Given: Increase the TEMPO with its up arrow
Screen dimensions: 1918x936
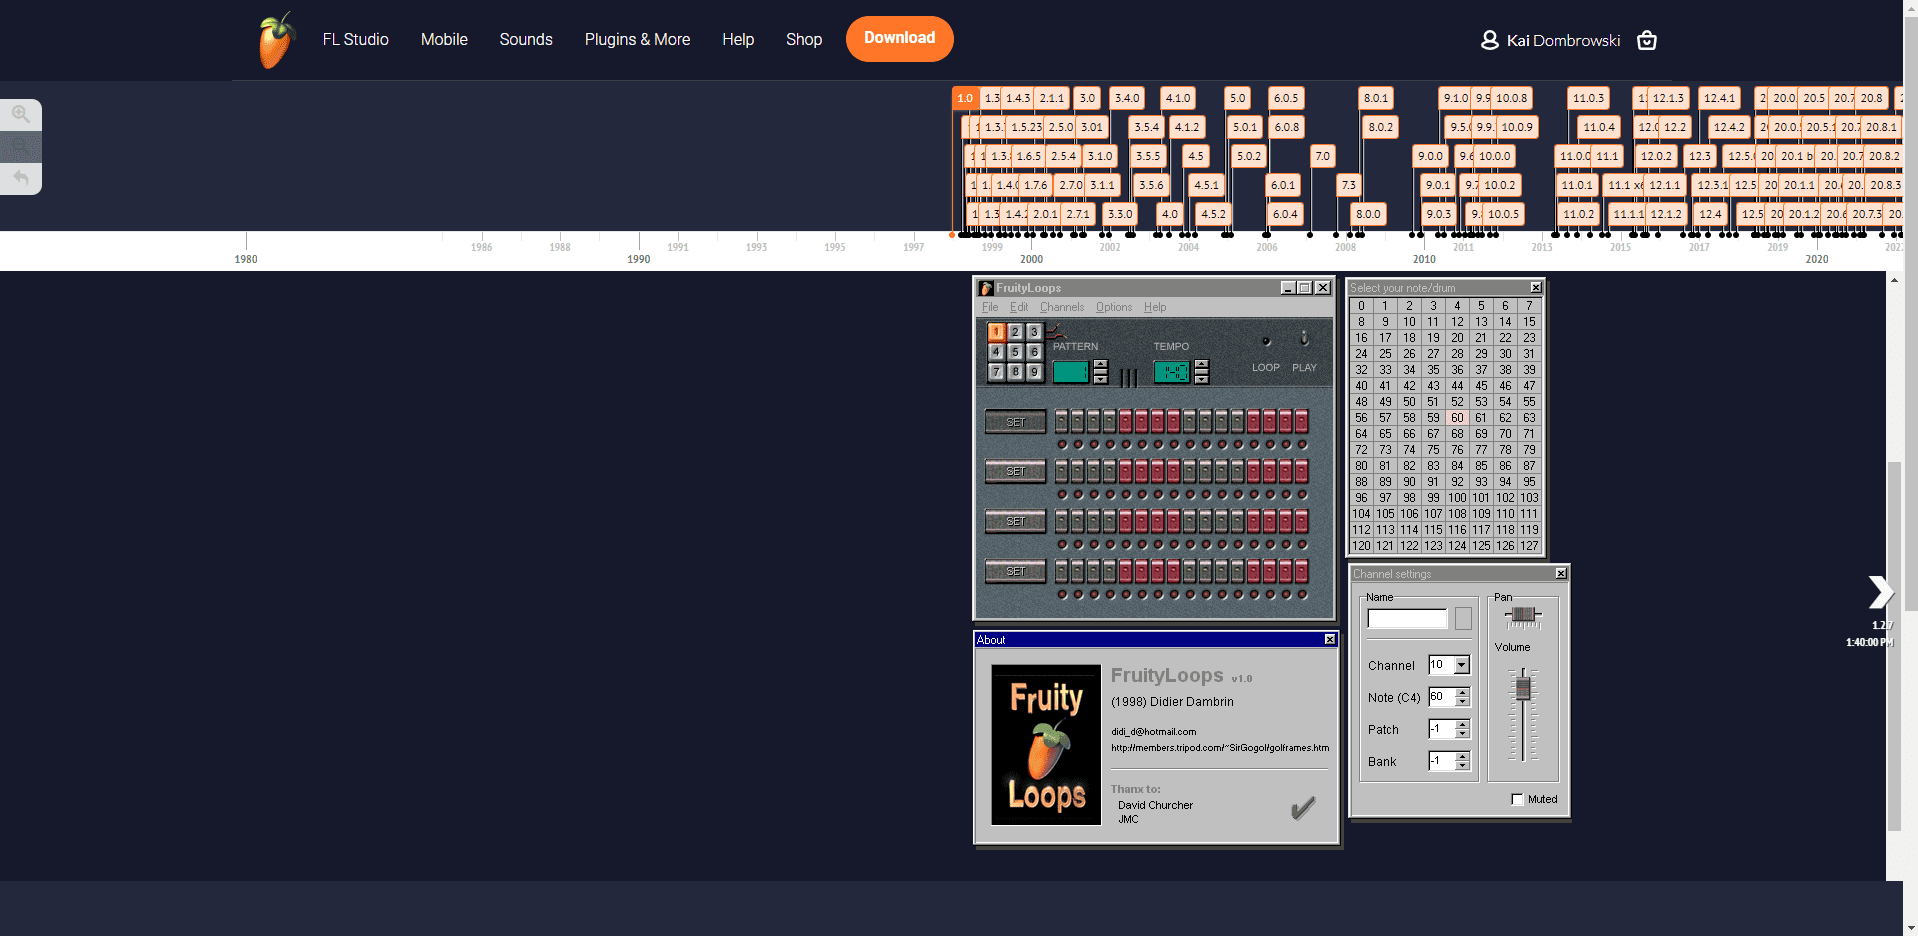Looking at the screenshot, I should click(1201, 364).
